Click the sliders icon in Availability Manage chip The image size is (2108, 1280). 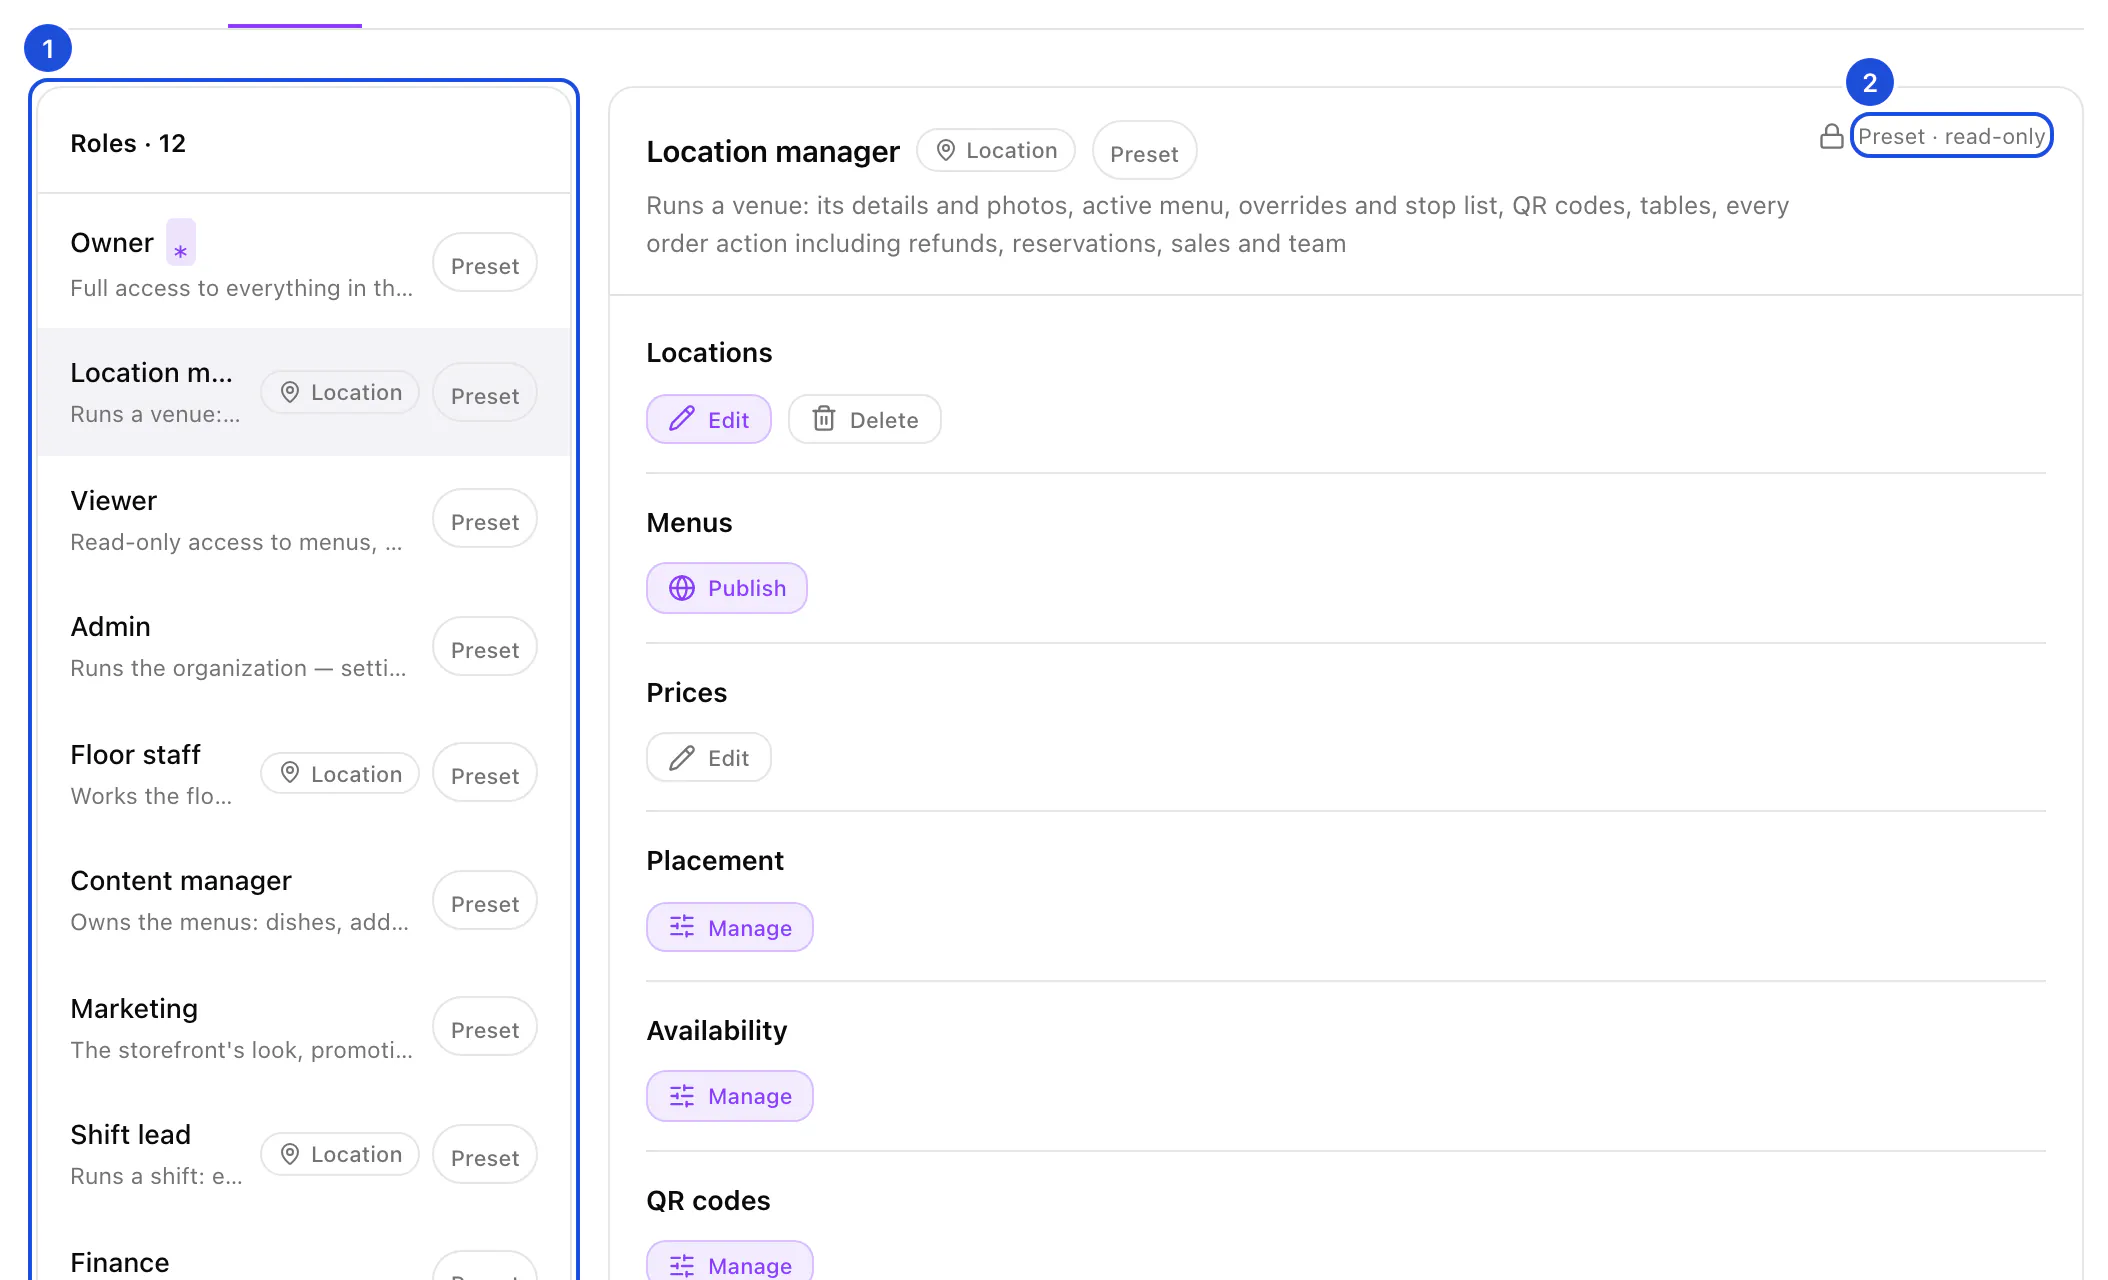coord(681,1096)
